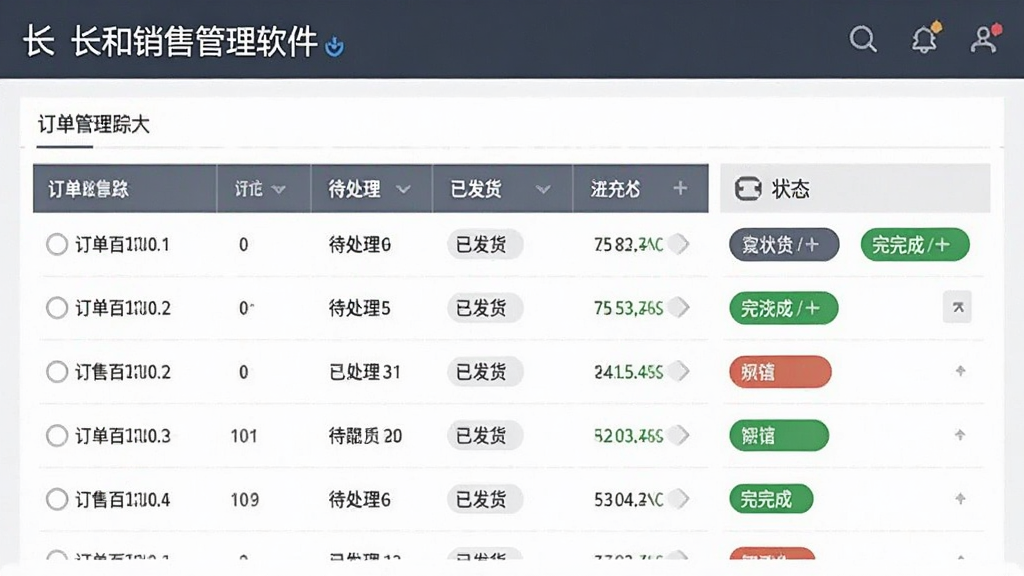
Task: Click 已发货 pill in 已处理31 row
Action: pos(485,372)
